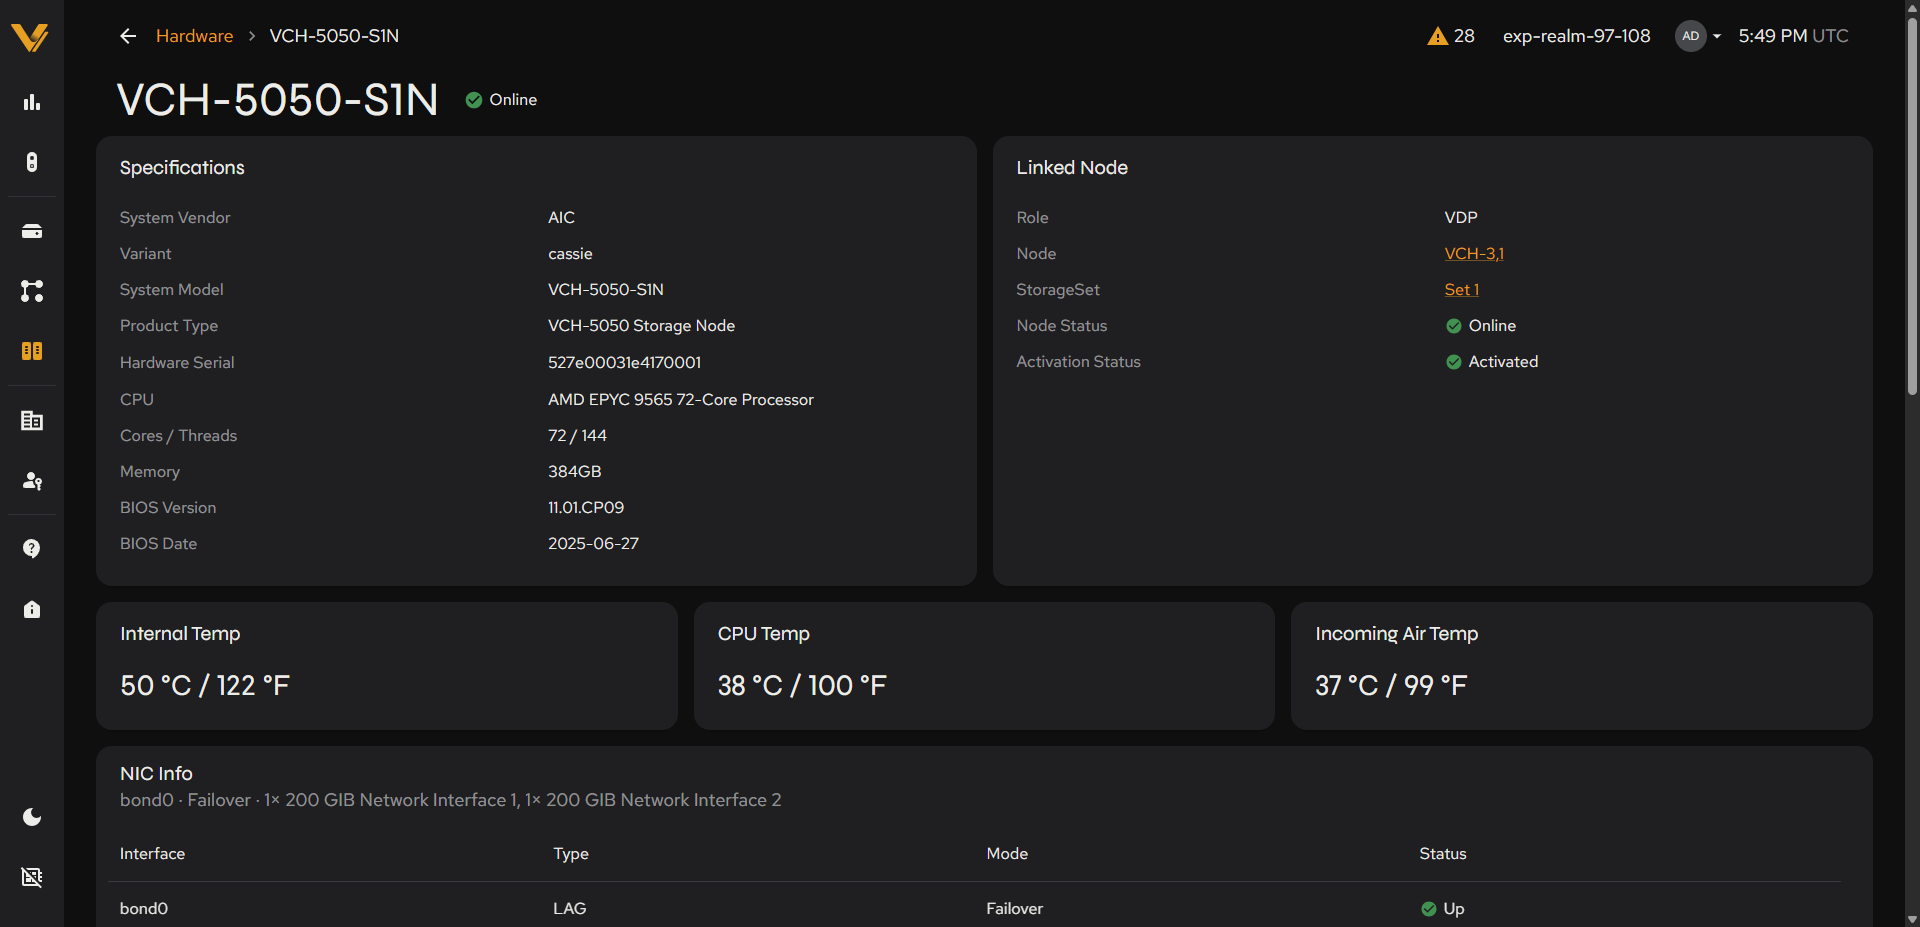Click the Internal Temp reading 50 °C
The image size is (1920, 927).
tap(205, 686)
